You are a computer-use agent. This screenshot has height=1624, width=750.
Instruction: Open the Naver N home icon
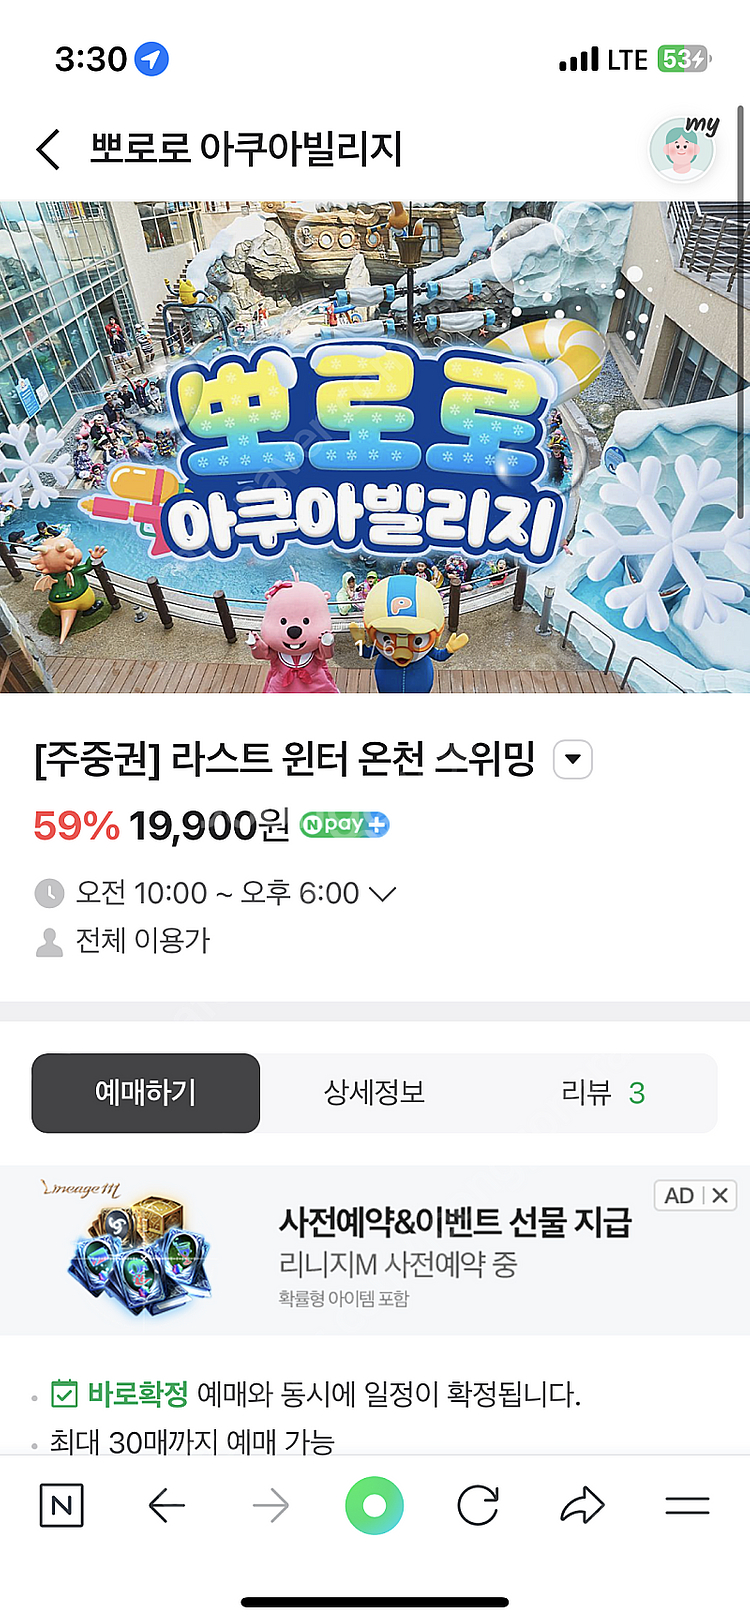[61, 1505]
